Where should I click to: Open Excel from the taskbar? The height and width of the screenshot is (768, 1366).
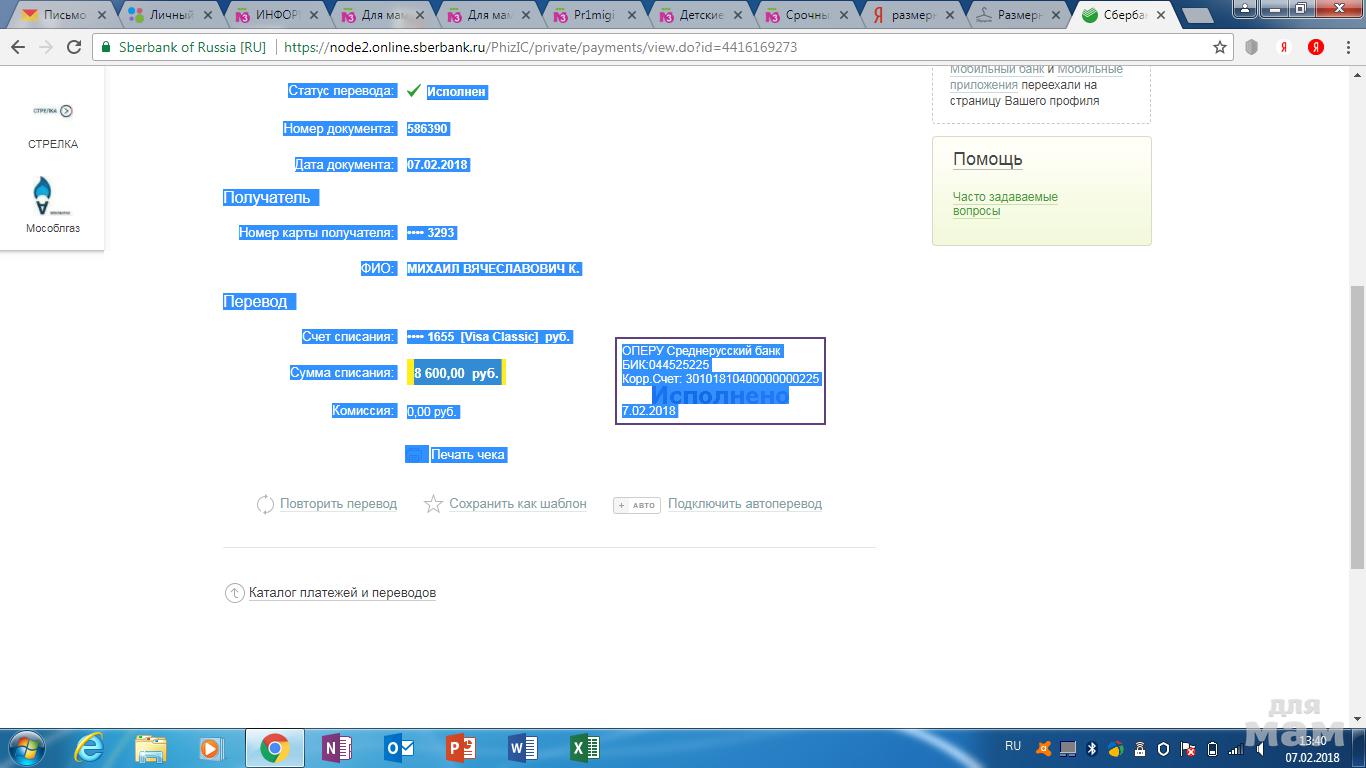[x=584, y=748]
